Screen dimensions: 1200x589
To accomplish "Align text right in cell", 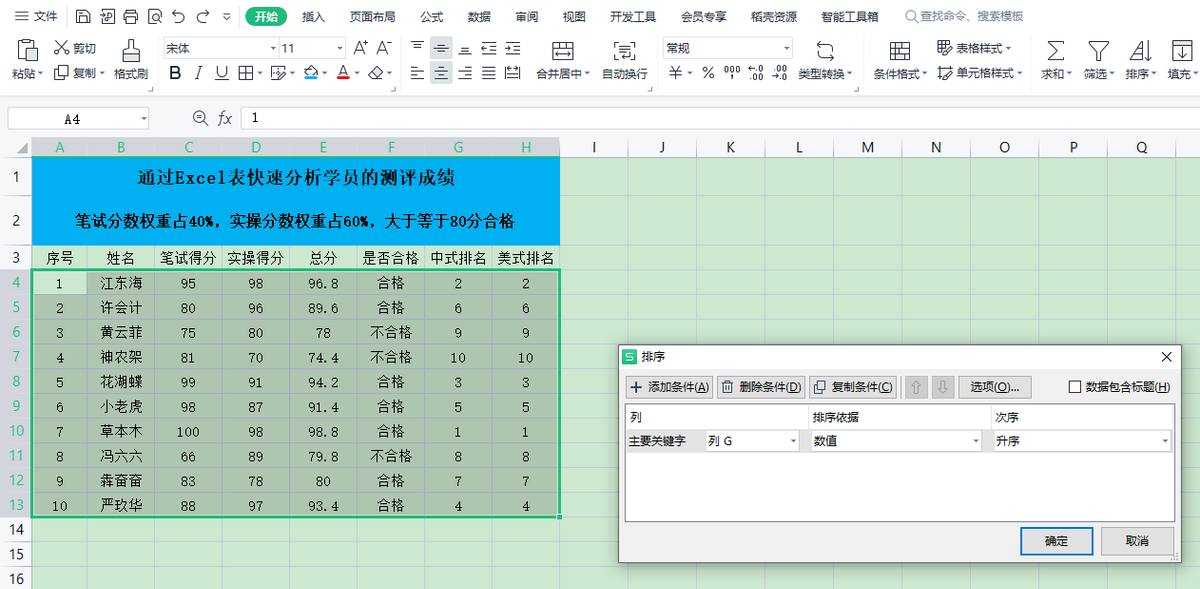I will 464,73.
